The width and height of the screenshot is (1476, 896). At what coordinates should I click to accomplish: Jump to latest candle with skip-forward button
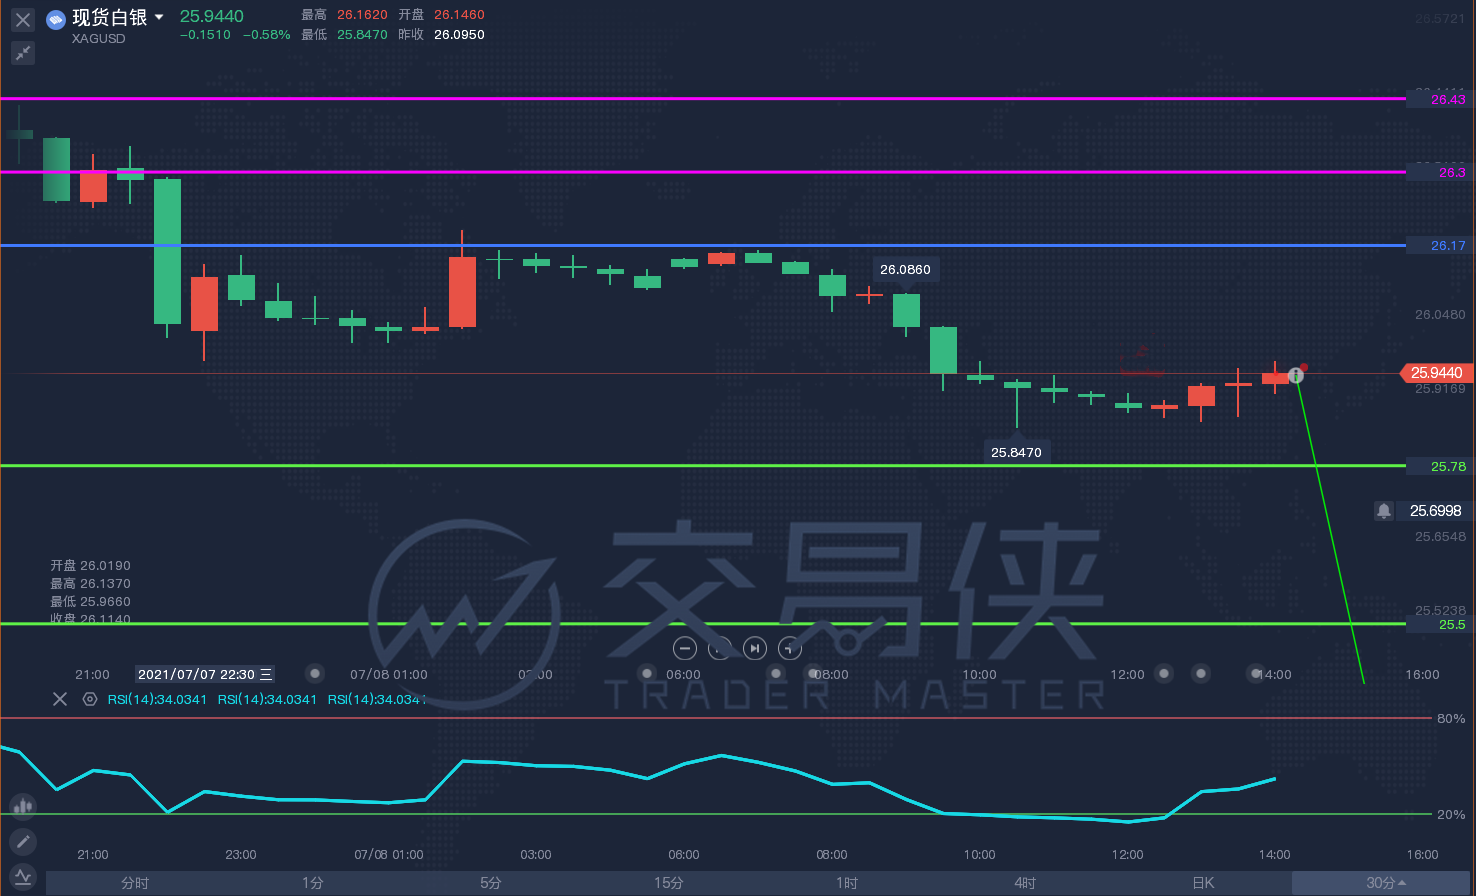coord(755,648)
